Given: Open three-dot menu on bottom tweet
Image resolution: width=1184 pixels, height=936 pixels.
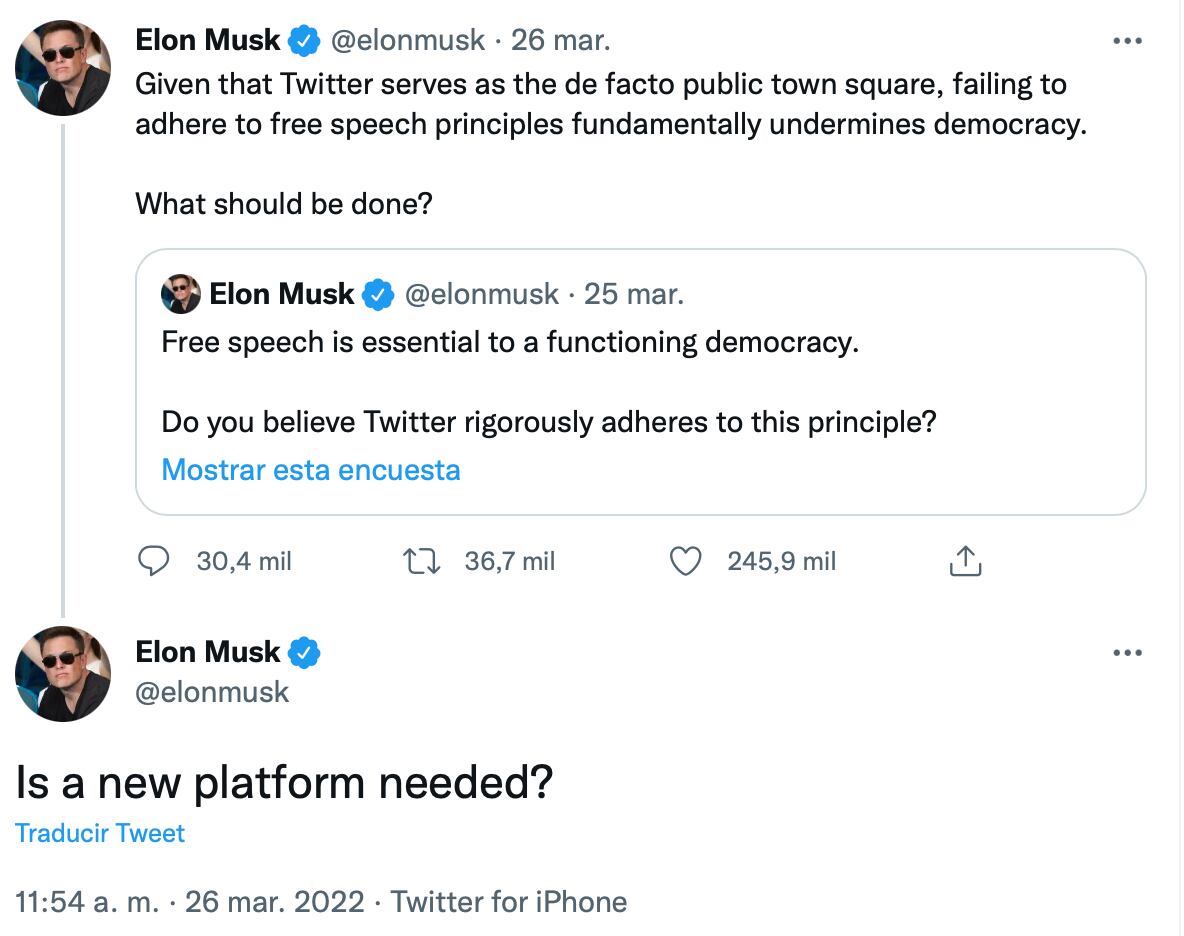Looking at the screenshot, I should click(1127, 653).
